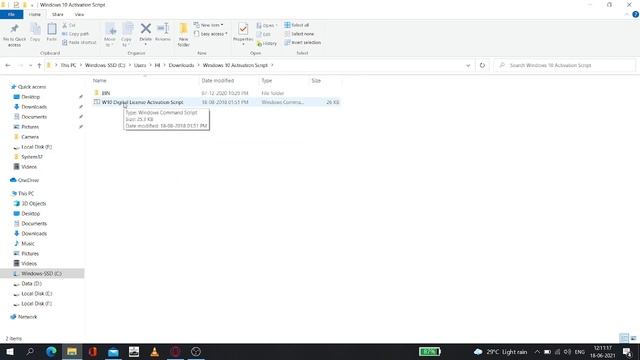Launch Microsoft Edge from the taskbar
The height and width of the screenshot is (360, 640).
[51, 351]
